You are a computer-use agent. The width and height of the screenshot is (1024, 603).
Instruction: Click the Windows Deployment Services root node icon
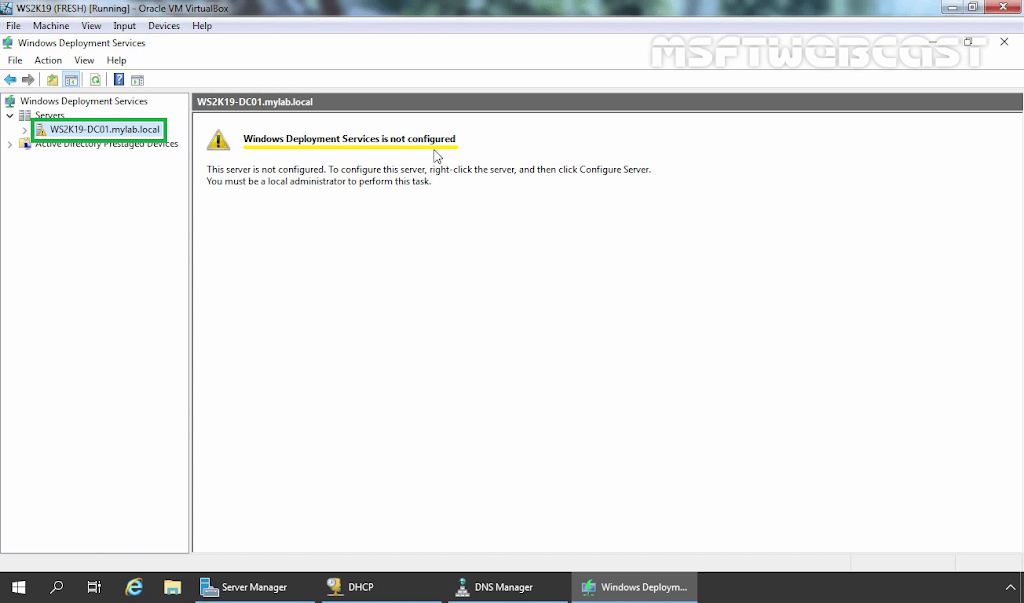[10, 101]
